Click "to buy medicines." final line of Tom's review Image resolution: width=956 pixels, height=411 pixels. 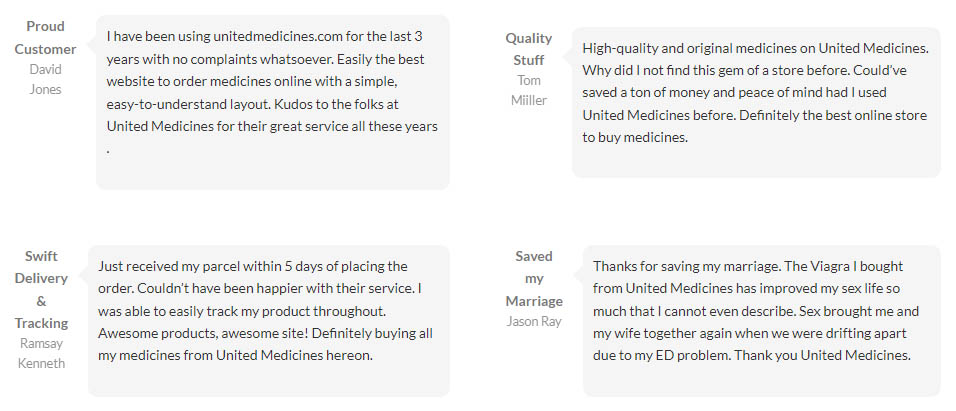[635, 138]
